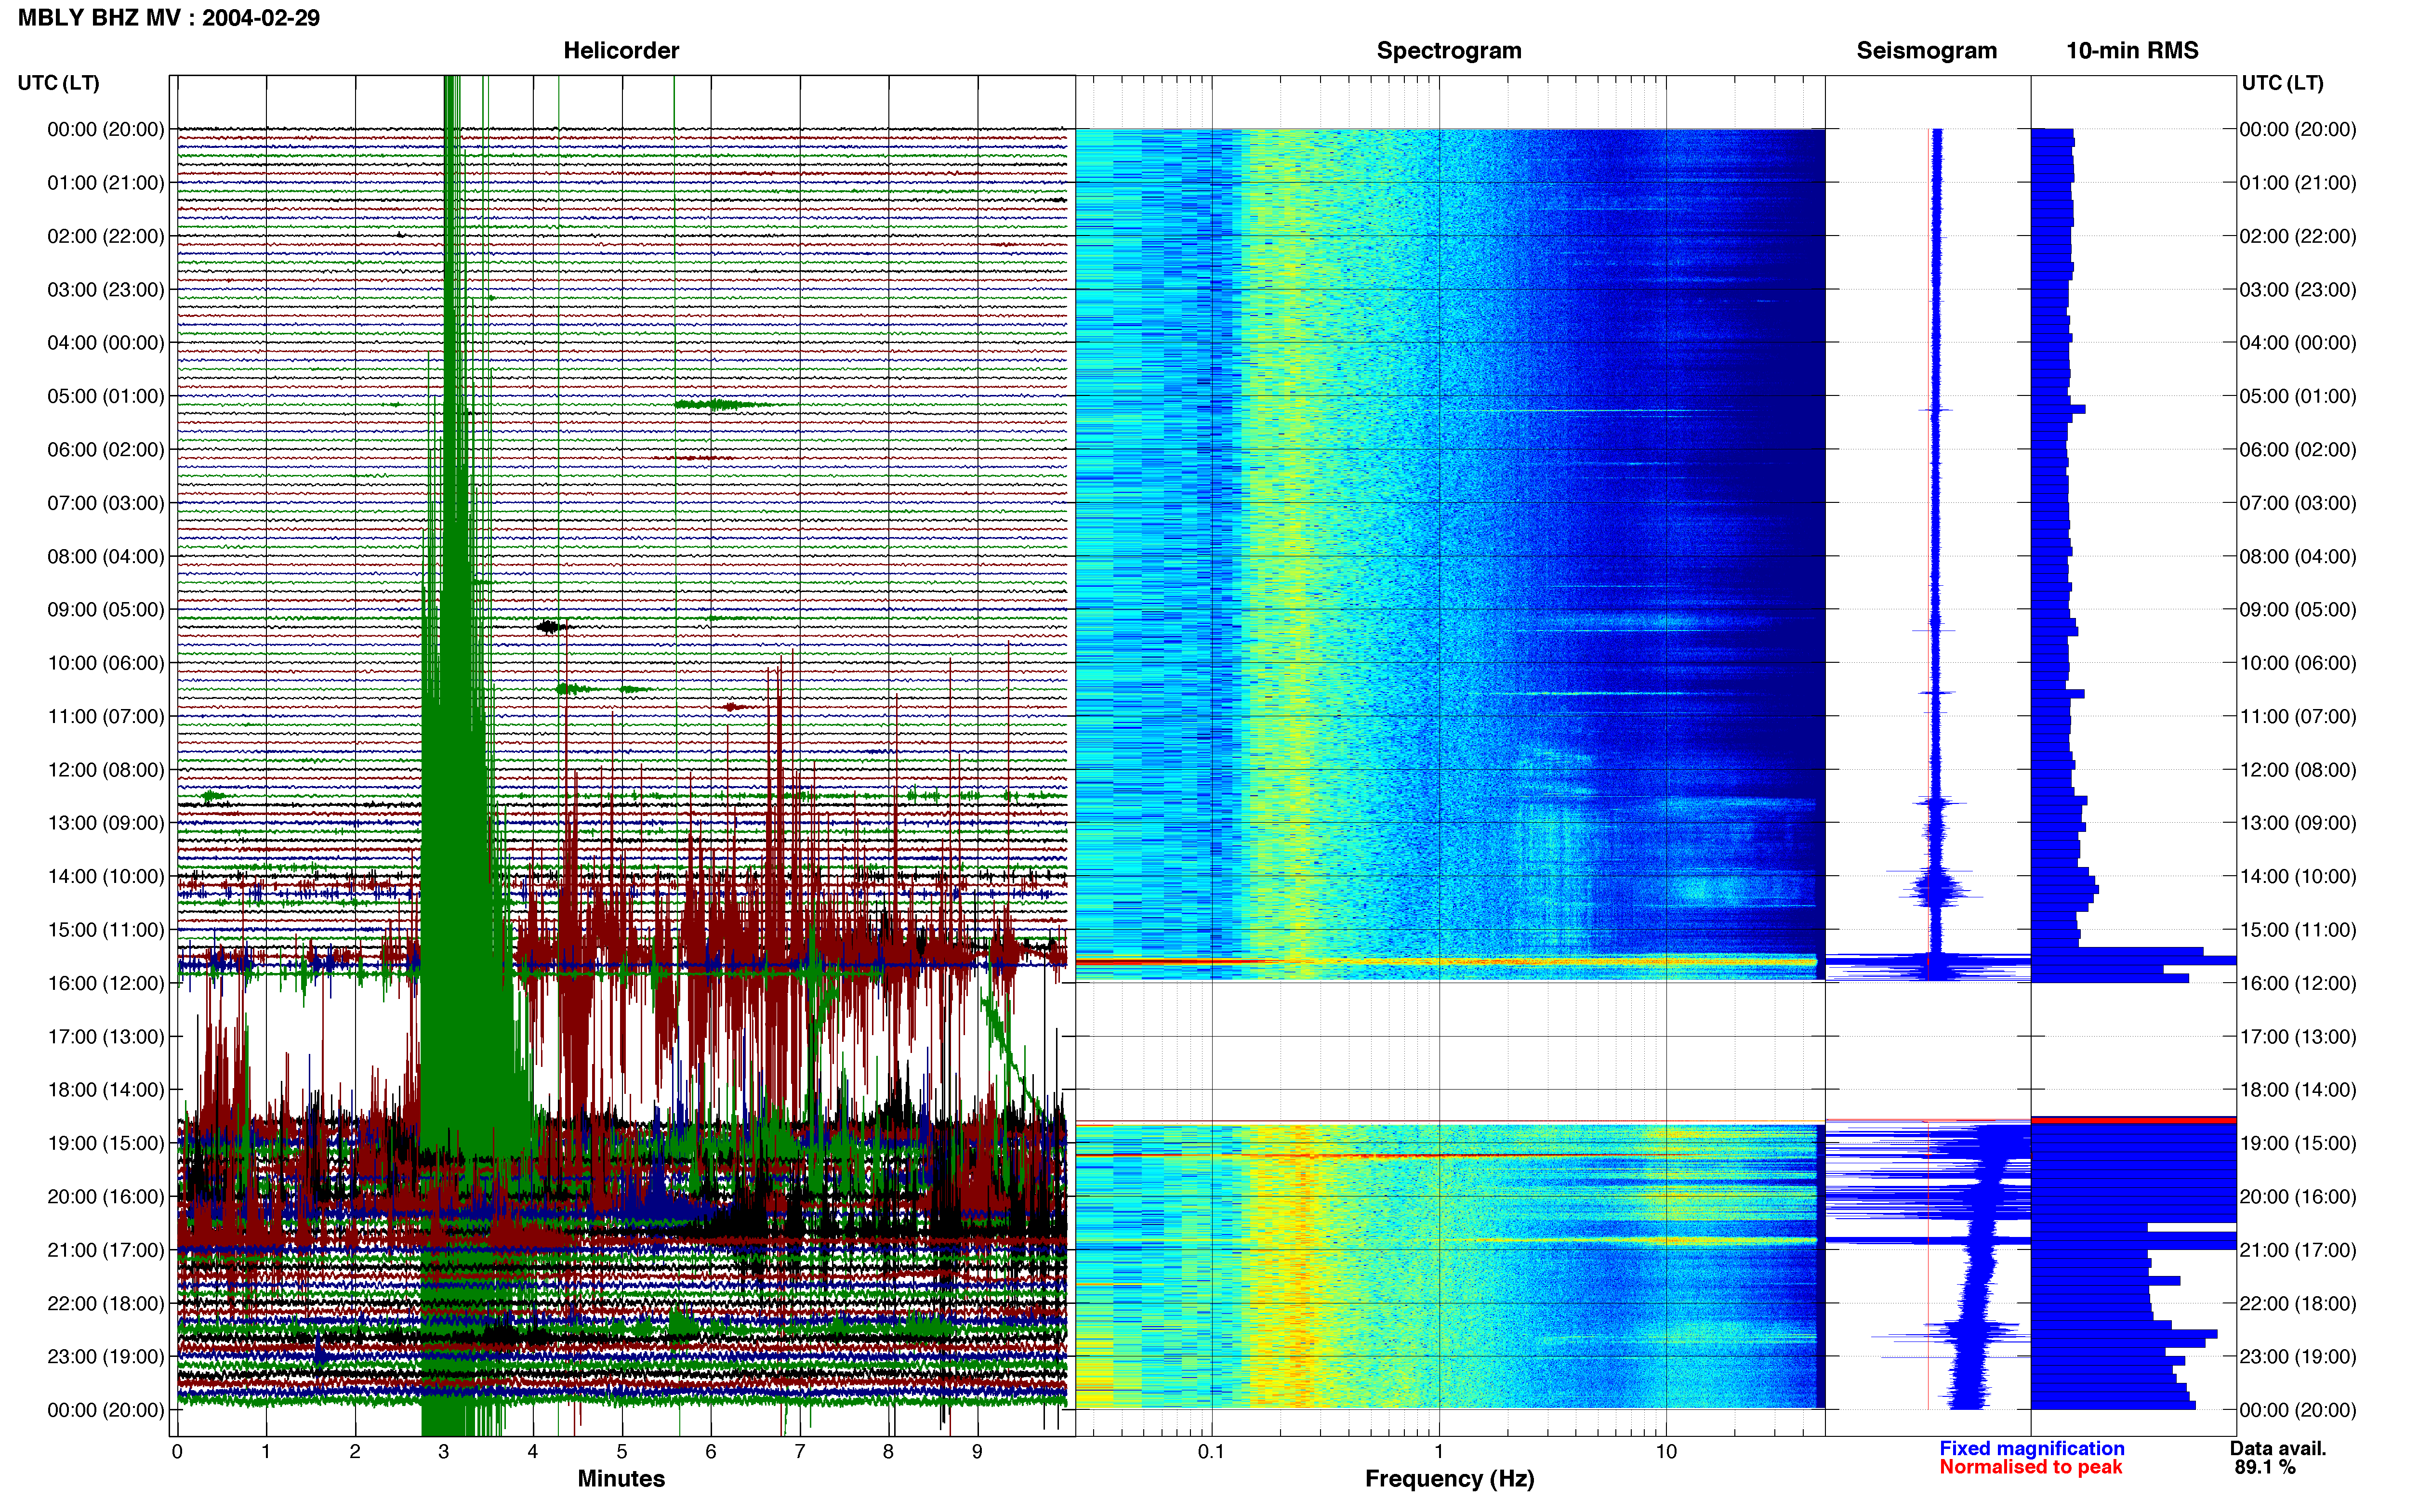Click "11:00 (07:00)" on the Helicorder time axis
Image resolution: width=2418 pixels, height=1512 pixels.
pos(106,716)
